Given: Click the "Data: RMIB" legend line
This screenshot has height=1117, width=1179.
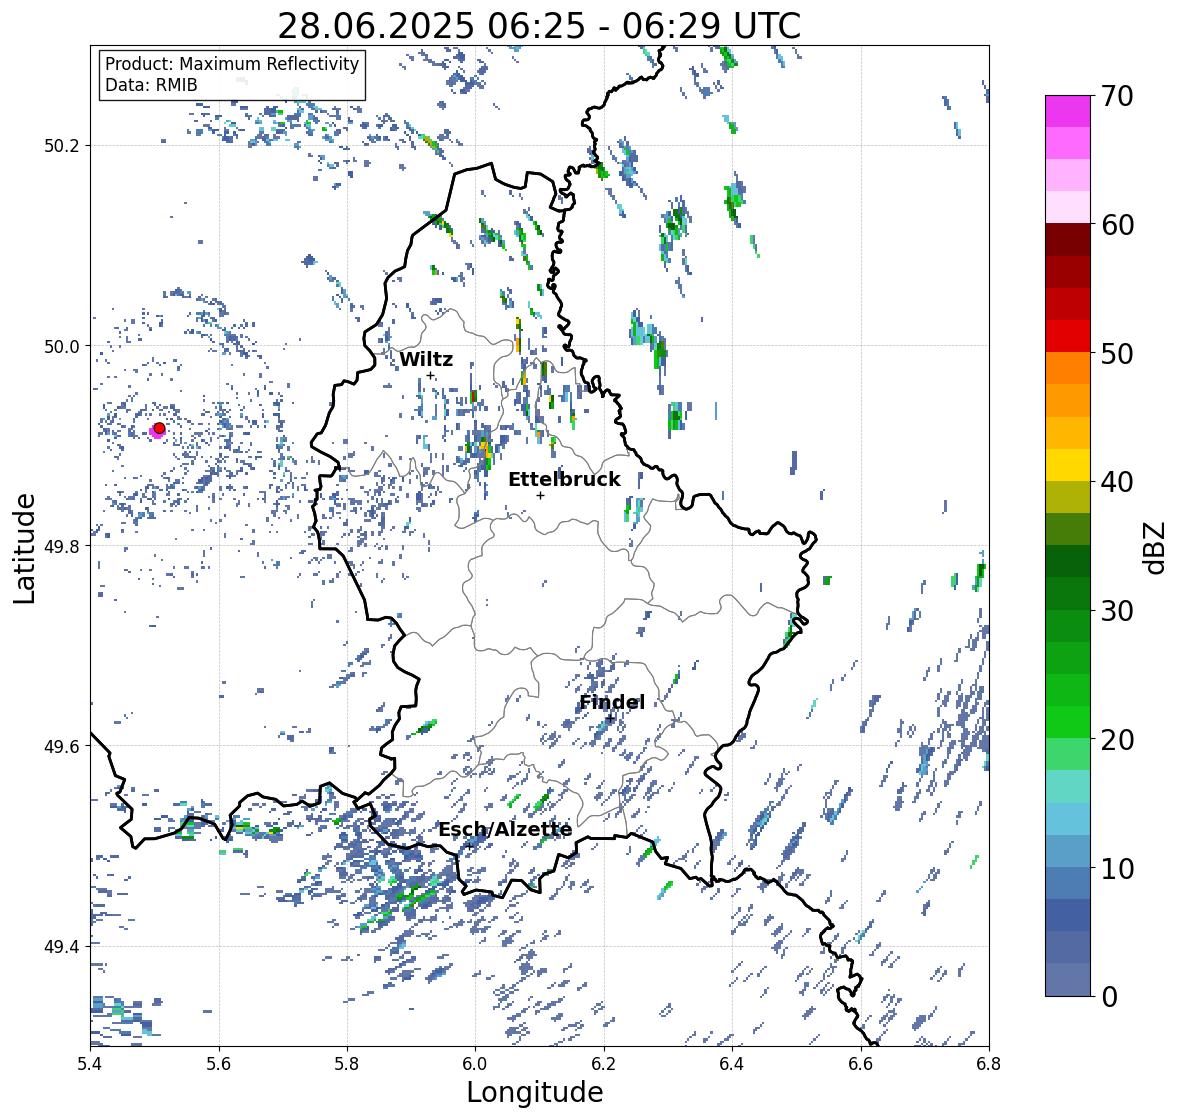Looking at the screenshot, I should [x=151, y=85].
